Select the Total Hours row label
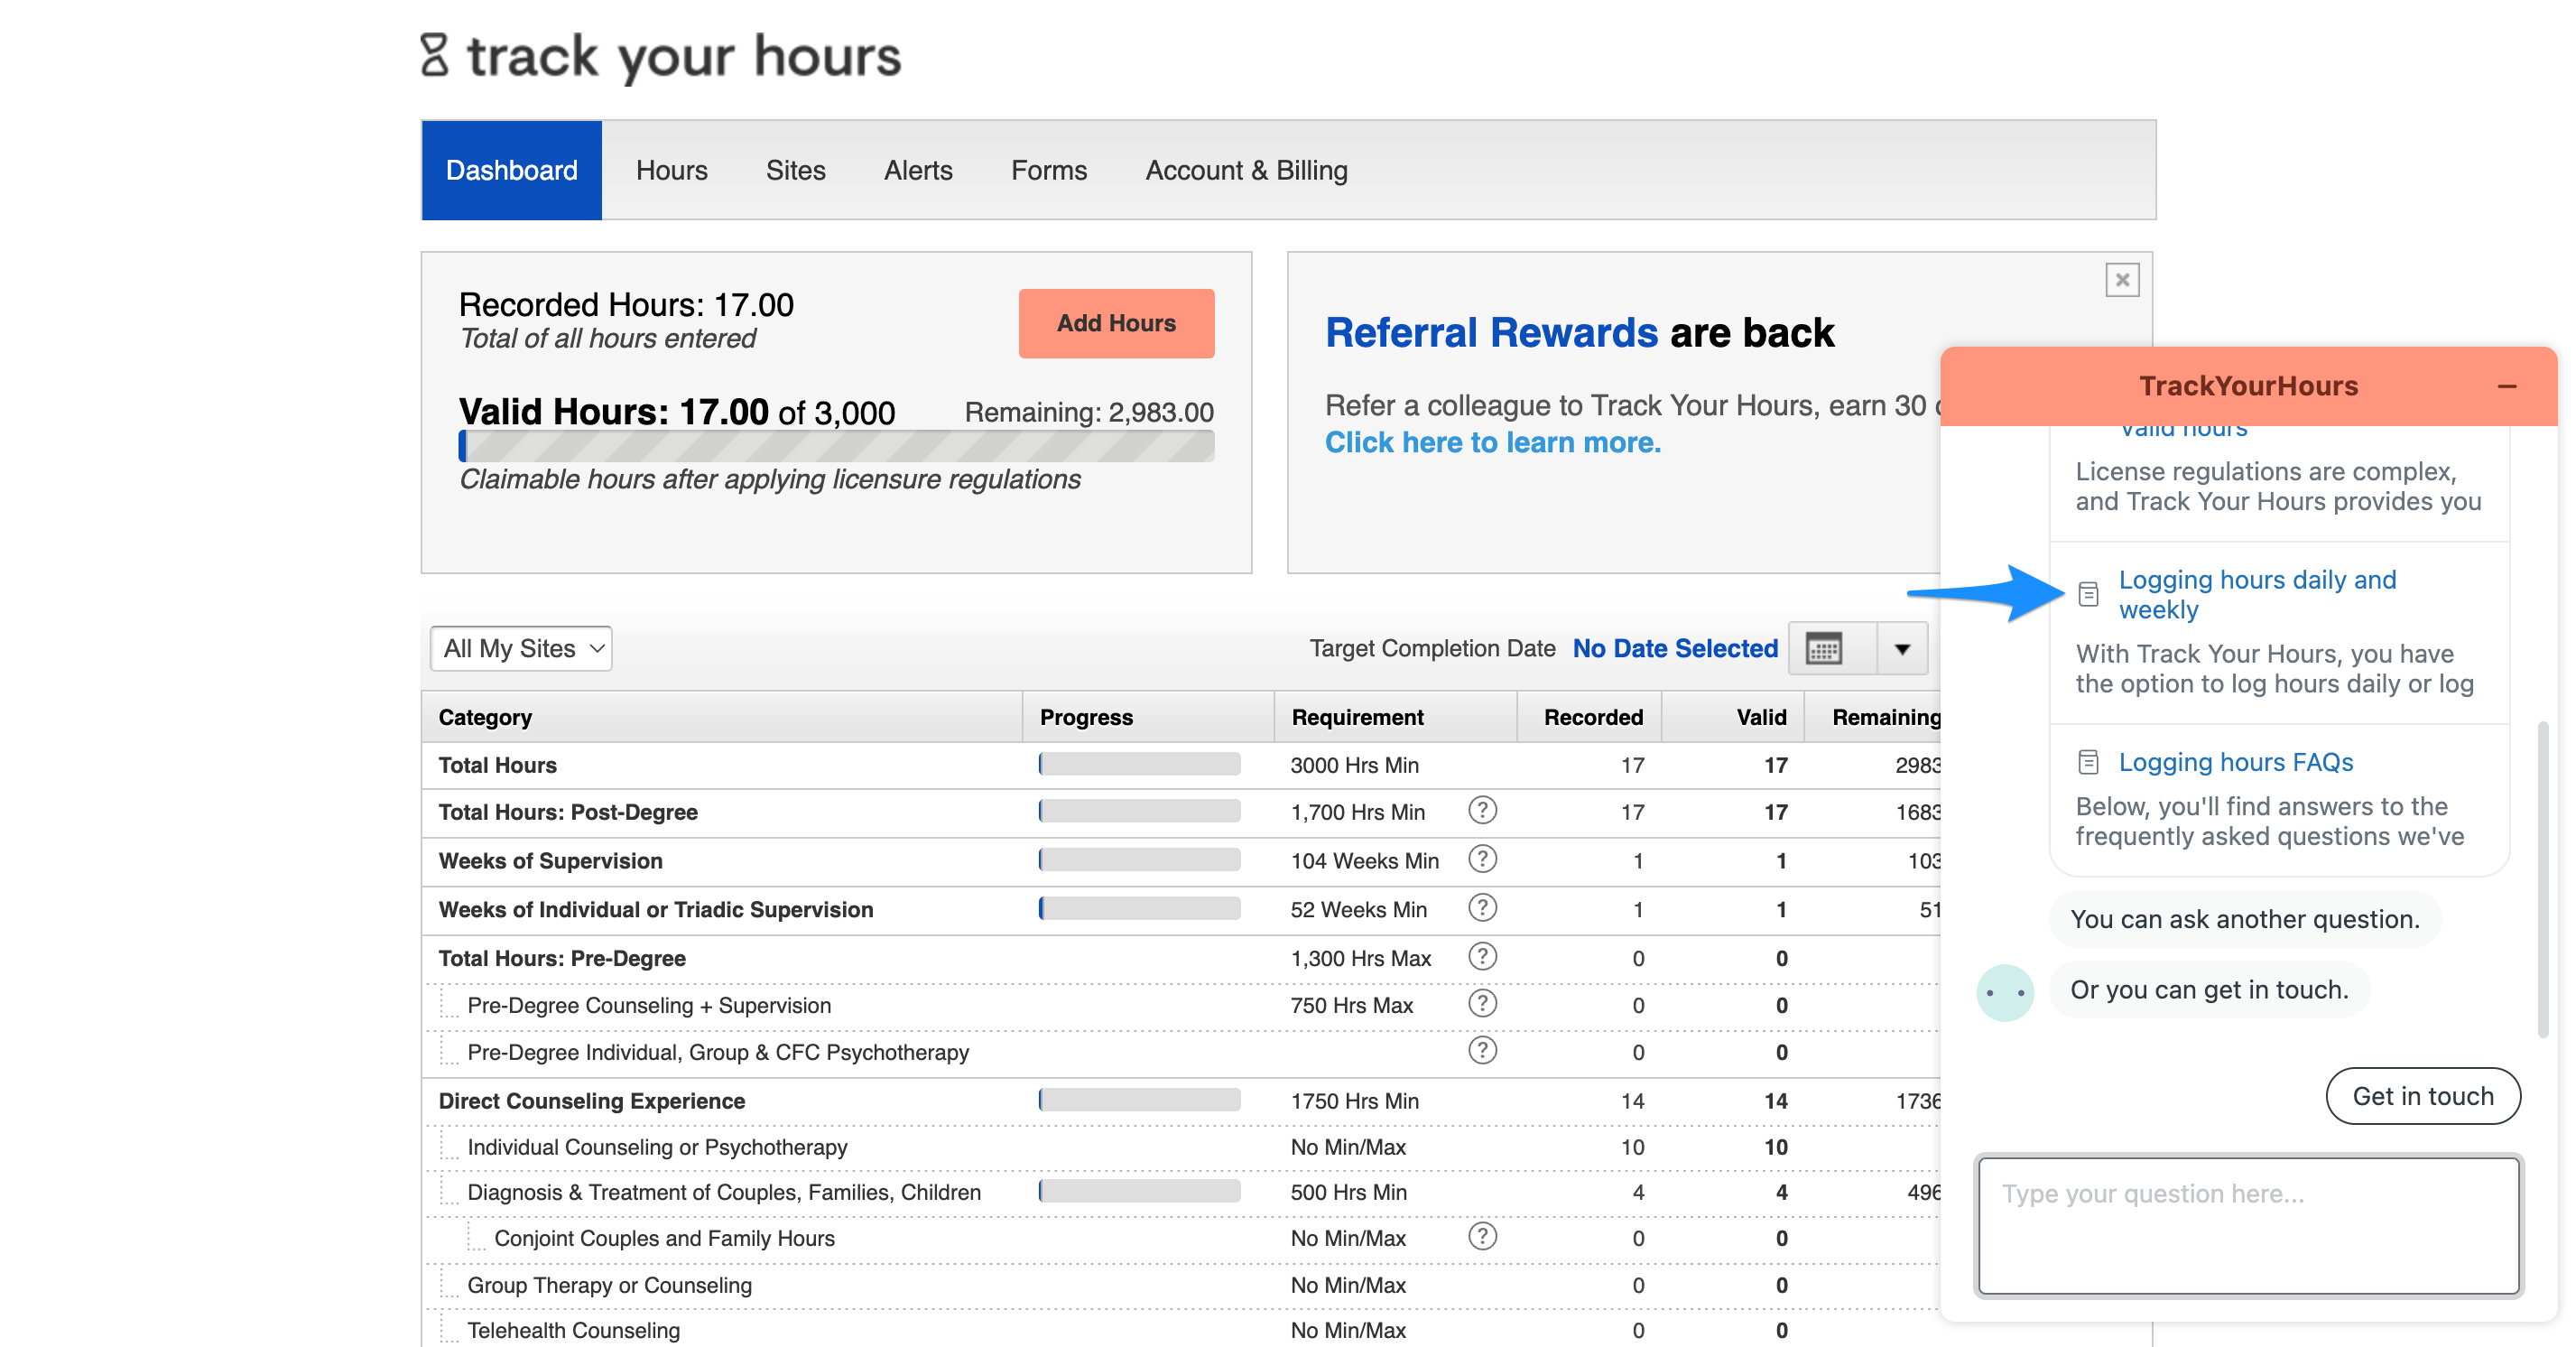This screenshot has height=1347, width=2576. pos(497,765)
